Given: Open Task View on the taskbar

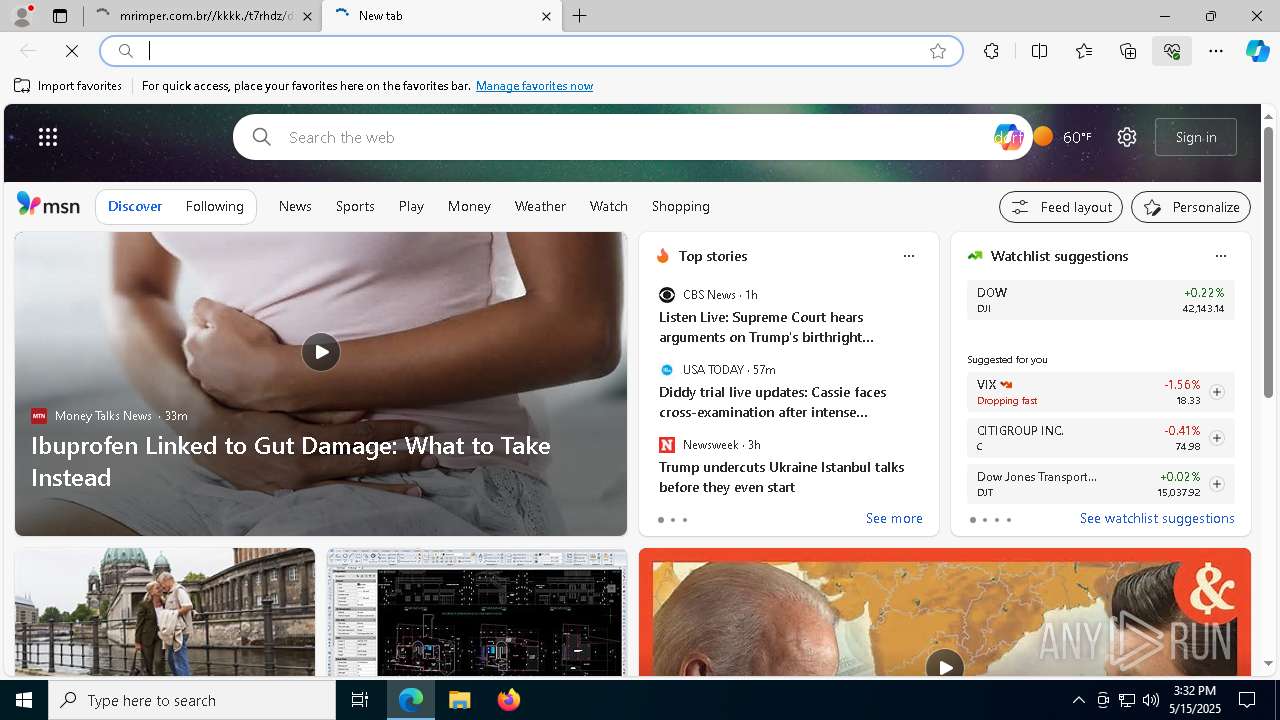Looking at the screenshot, I should (x=360, y=700).
